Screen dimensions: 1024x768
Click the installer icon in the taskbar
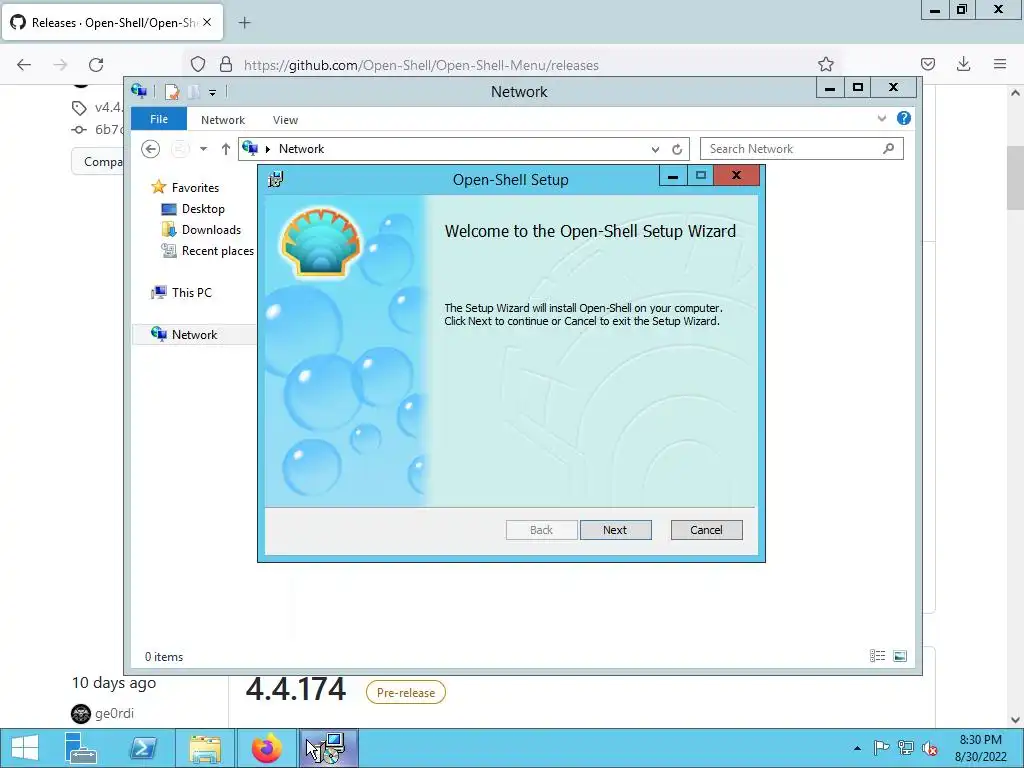pos(329,748)
